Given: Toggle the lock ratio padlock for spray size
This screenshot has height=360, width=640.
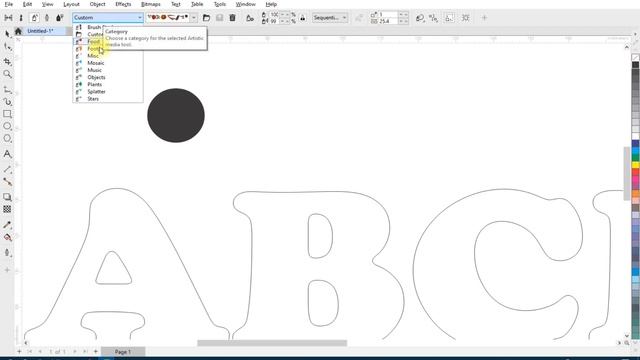Looking at the screenshot, I should click(x=302, y=18).
